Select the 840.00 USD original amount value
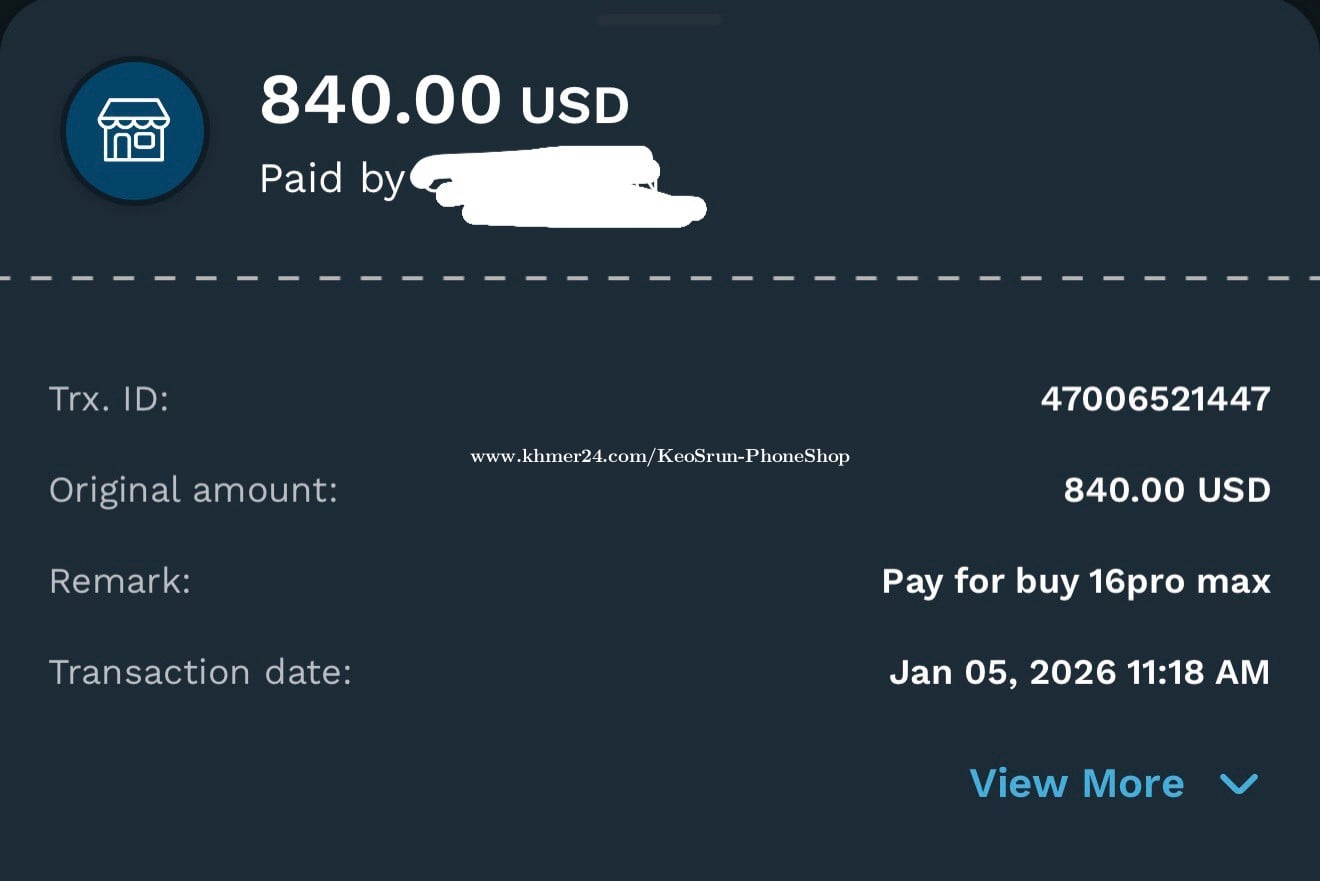1320x881 pixels. click(x=1167, y=490)
